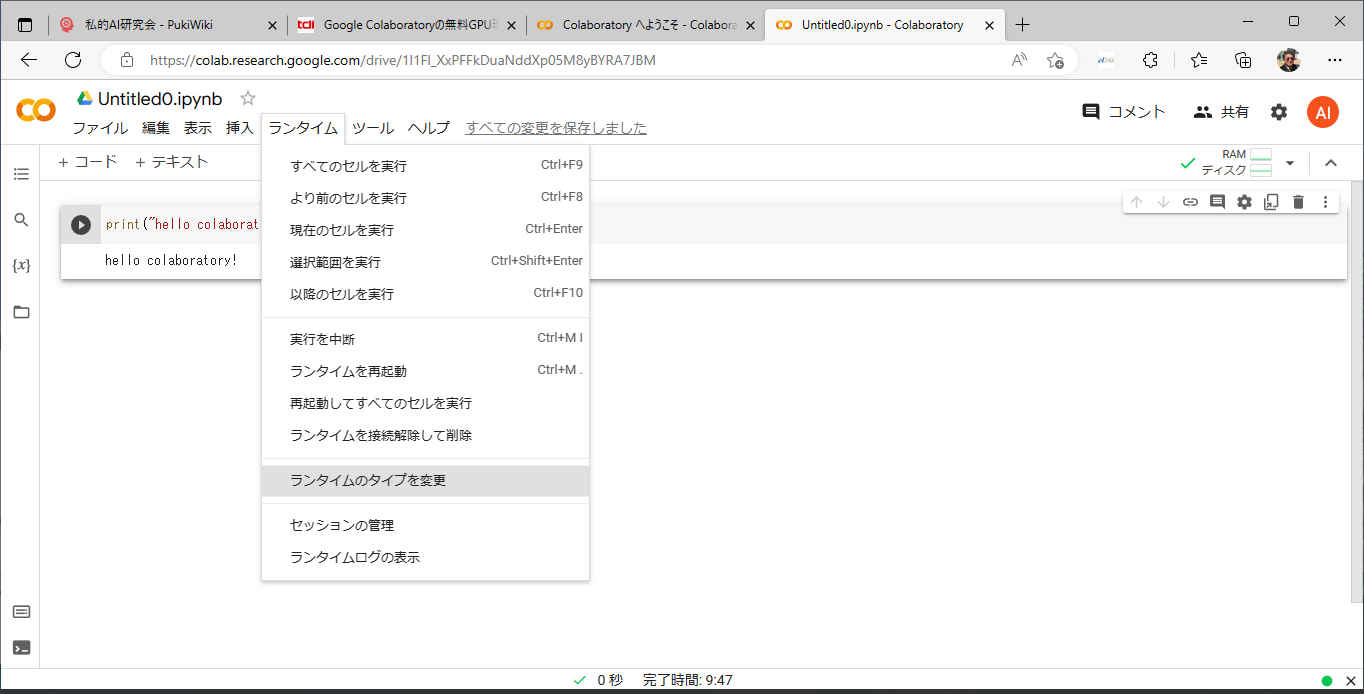Star the Untitled0.ipynb notebook
1364x694 pixels.
248,98
